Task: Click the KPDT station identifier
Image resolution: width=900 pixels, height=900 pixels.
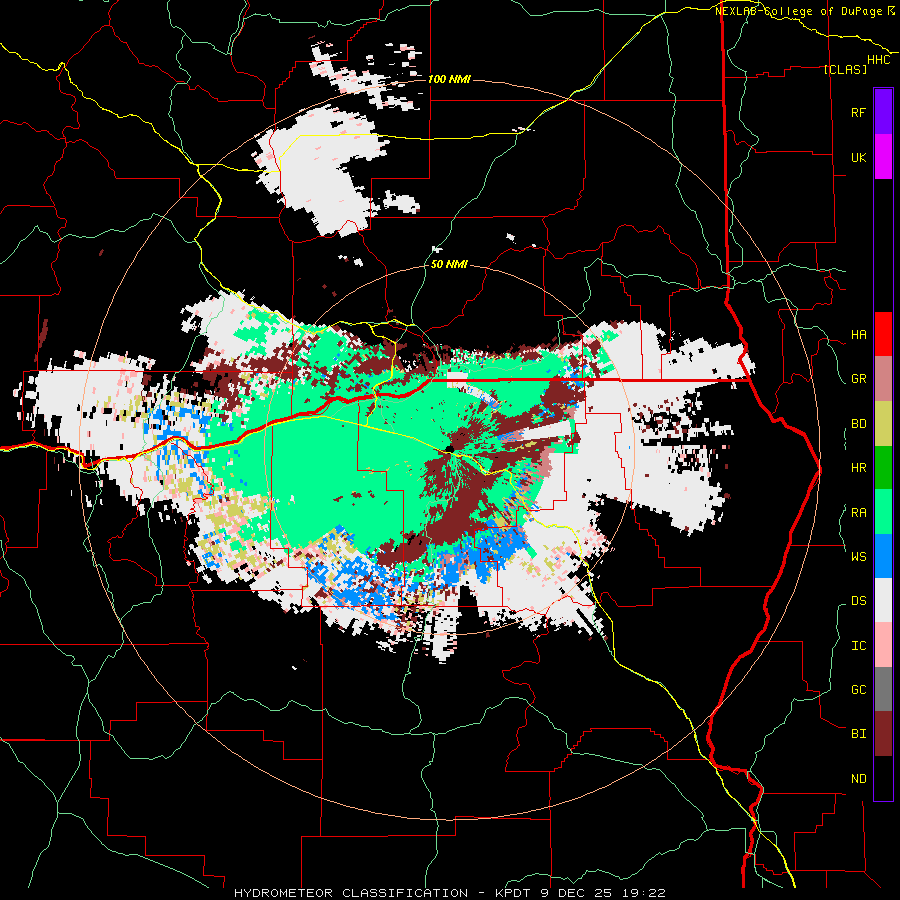Action: coord(514,893)
